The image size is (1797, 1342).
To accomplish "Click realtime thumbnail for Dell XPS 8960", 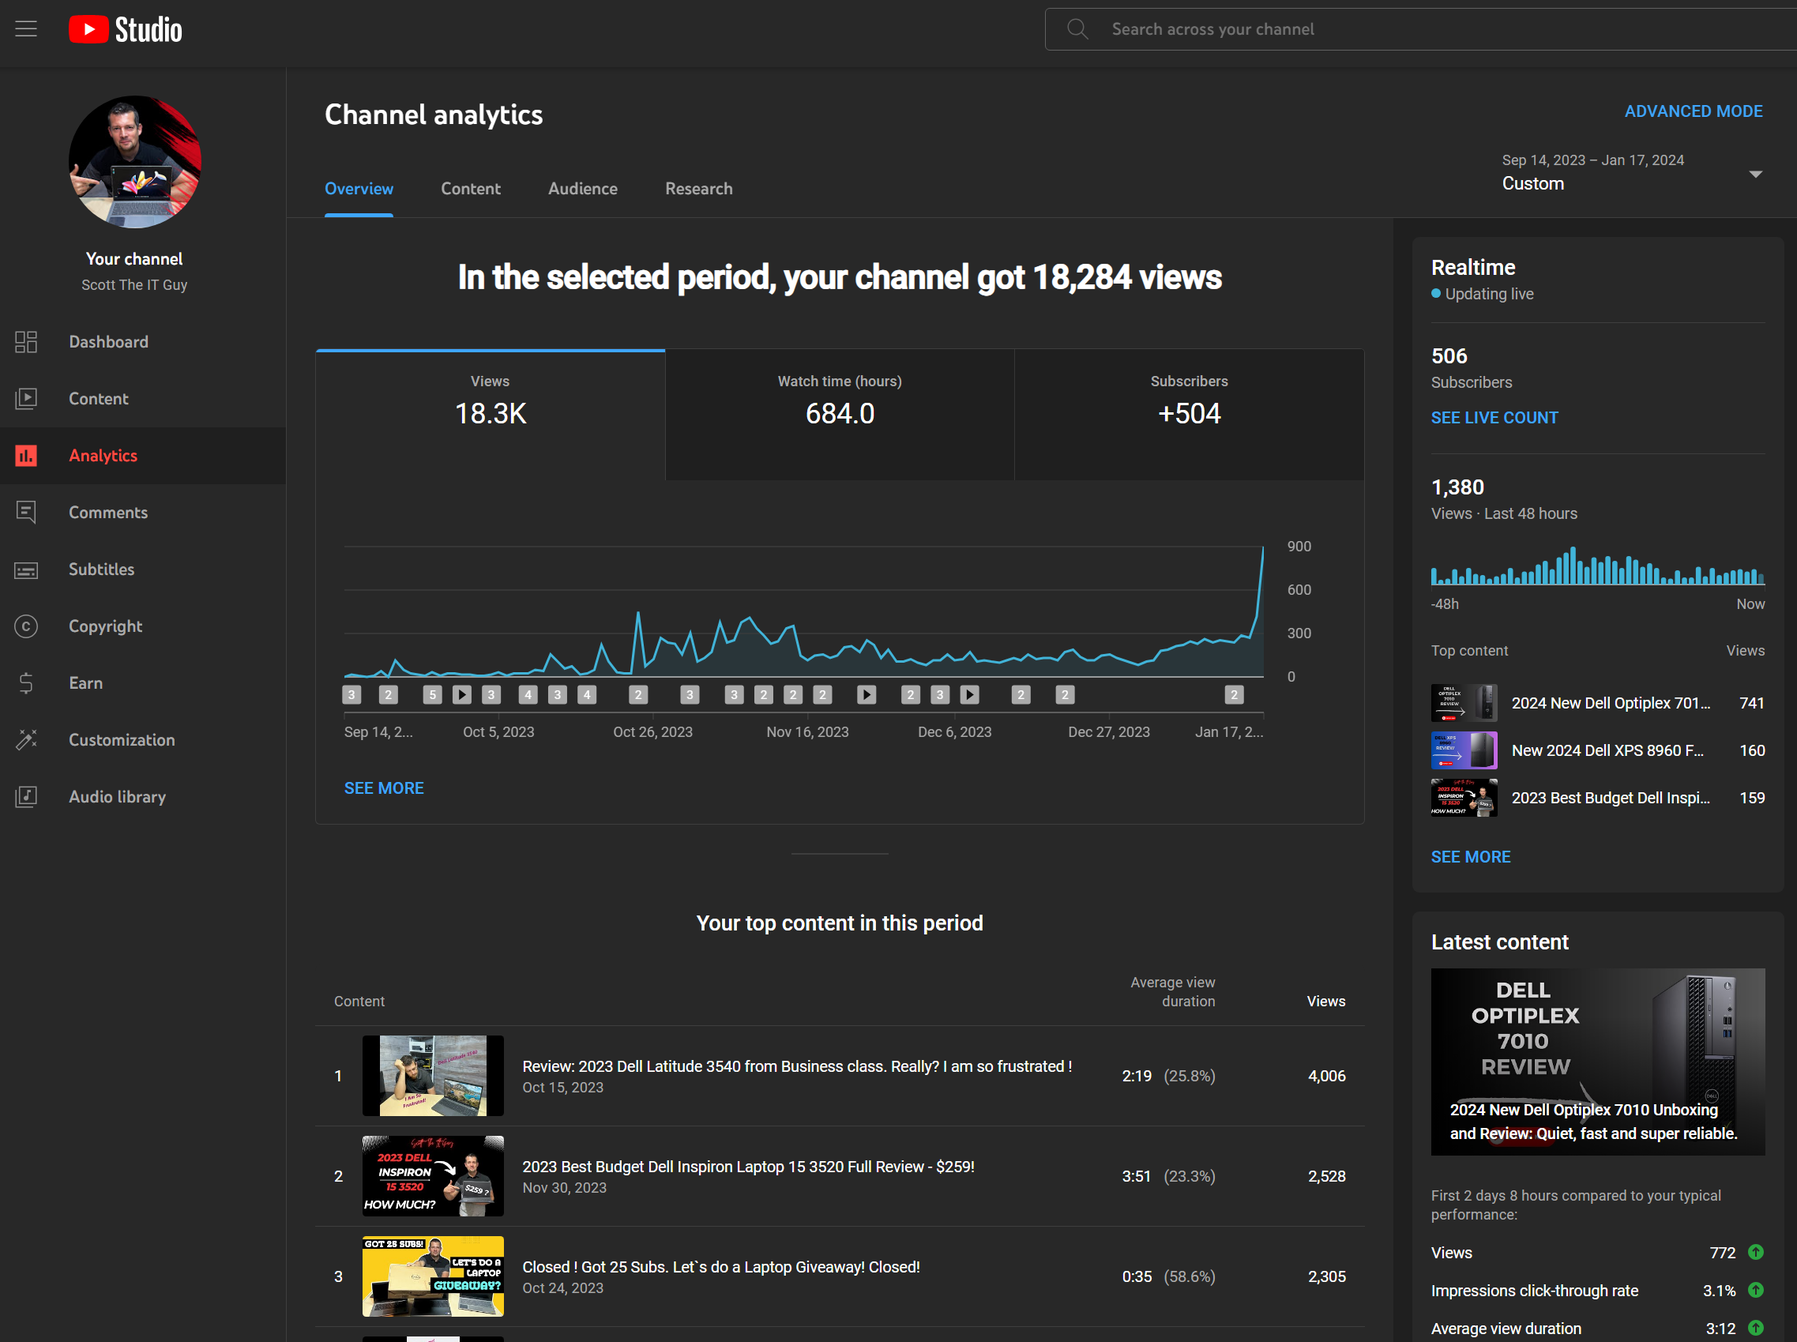I will coord(1464,750).
